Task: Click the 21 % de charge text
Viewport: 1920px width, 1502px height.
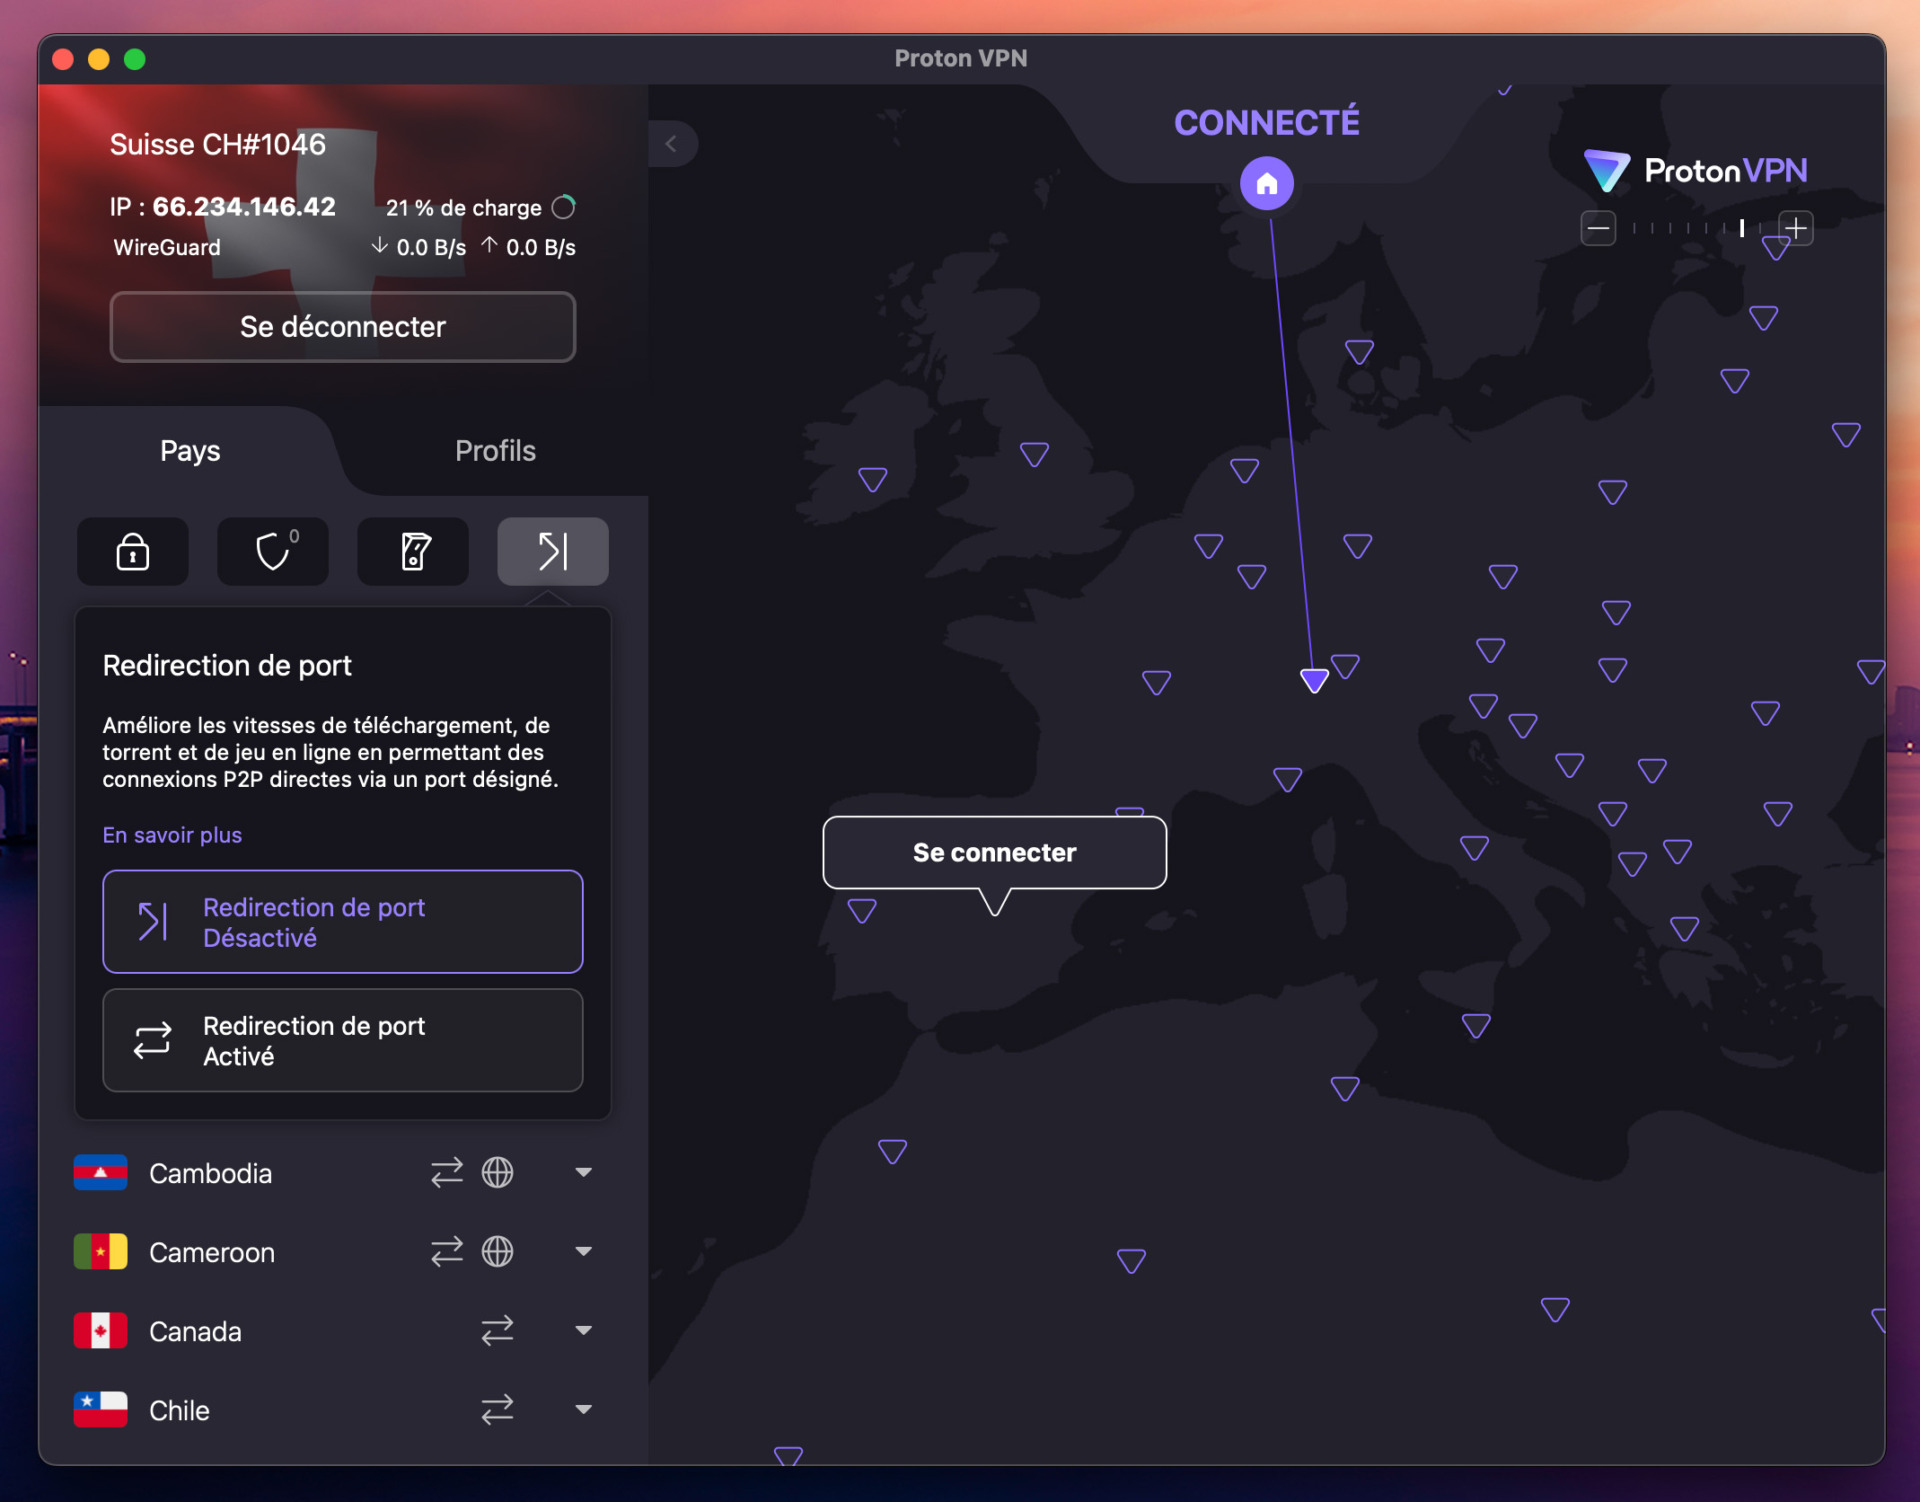Action: pyautogui.click(x=464, y=208)
